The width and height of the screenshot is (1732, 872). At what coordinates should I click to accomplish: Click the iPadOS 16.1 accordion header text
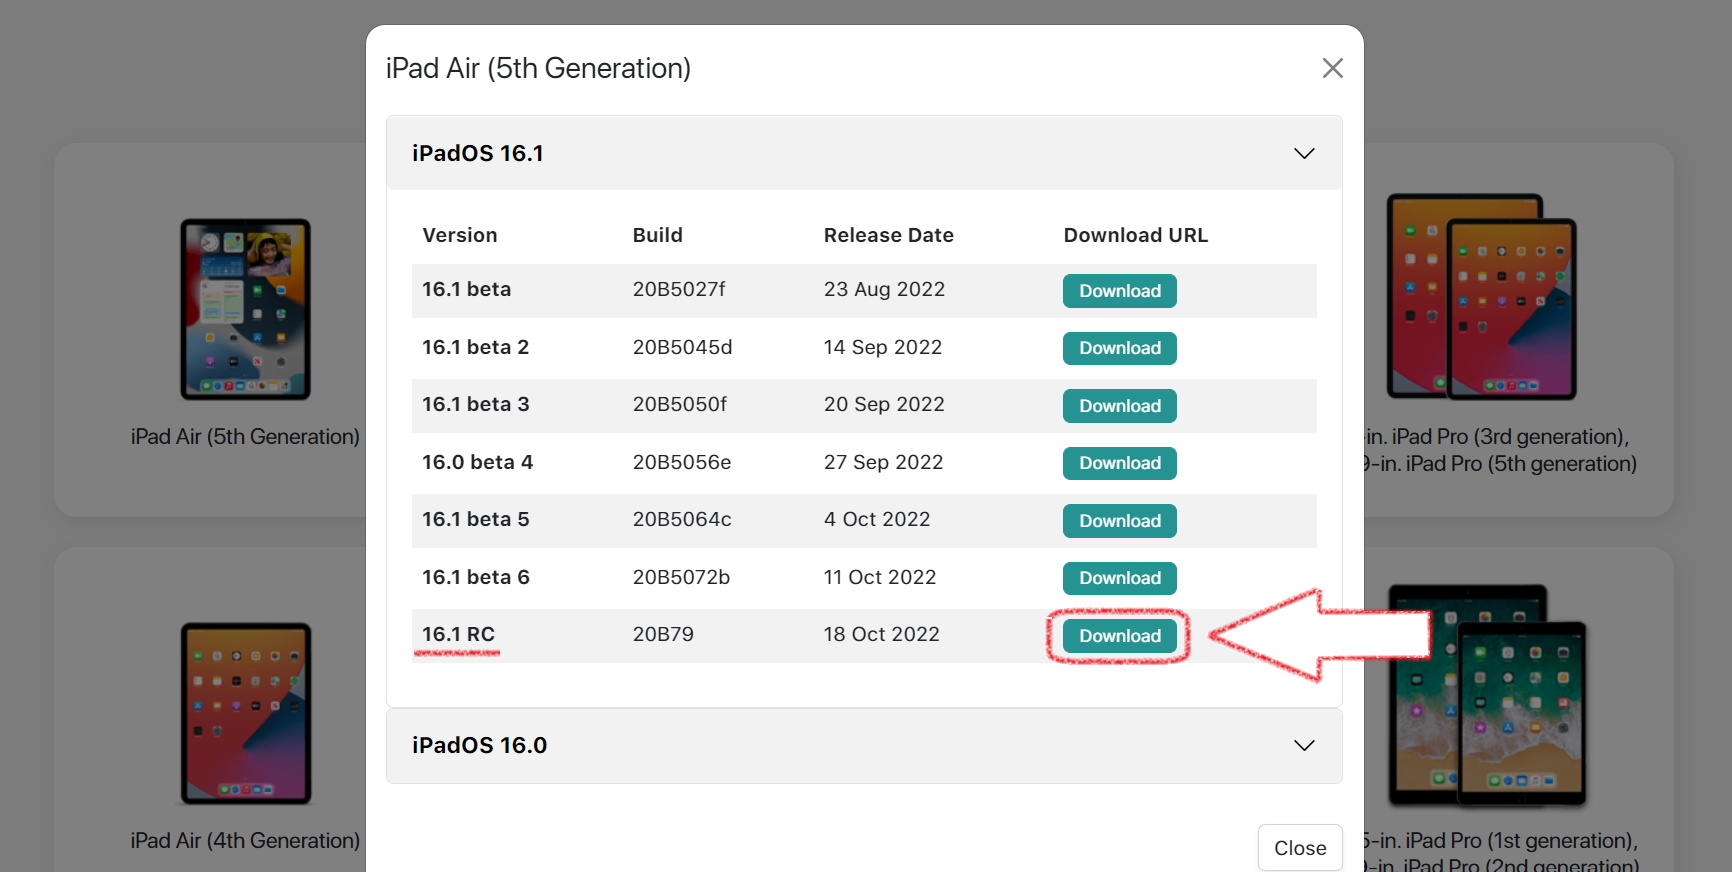478,153
